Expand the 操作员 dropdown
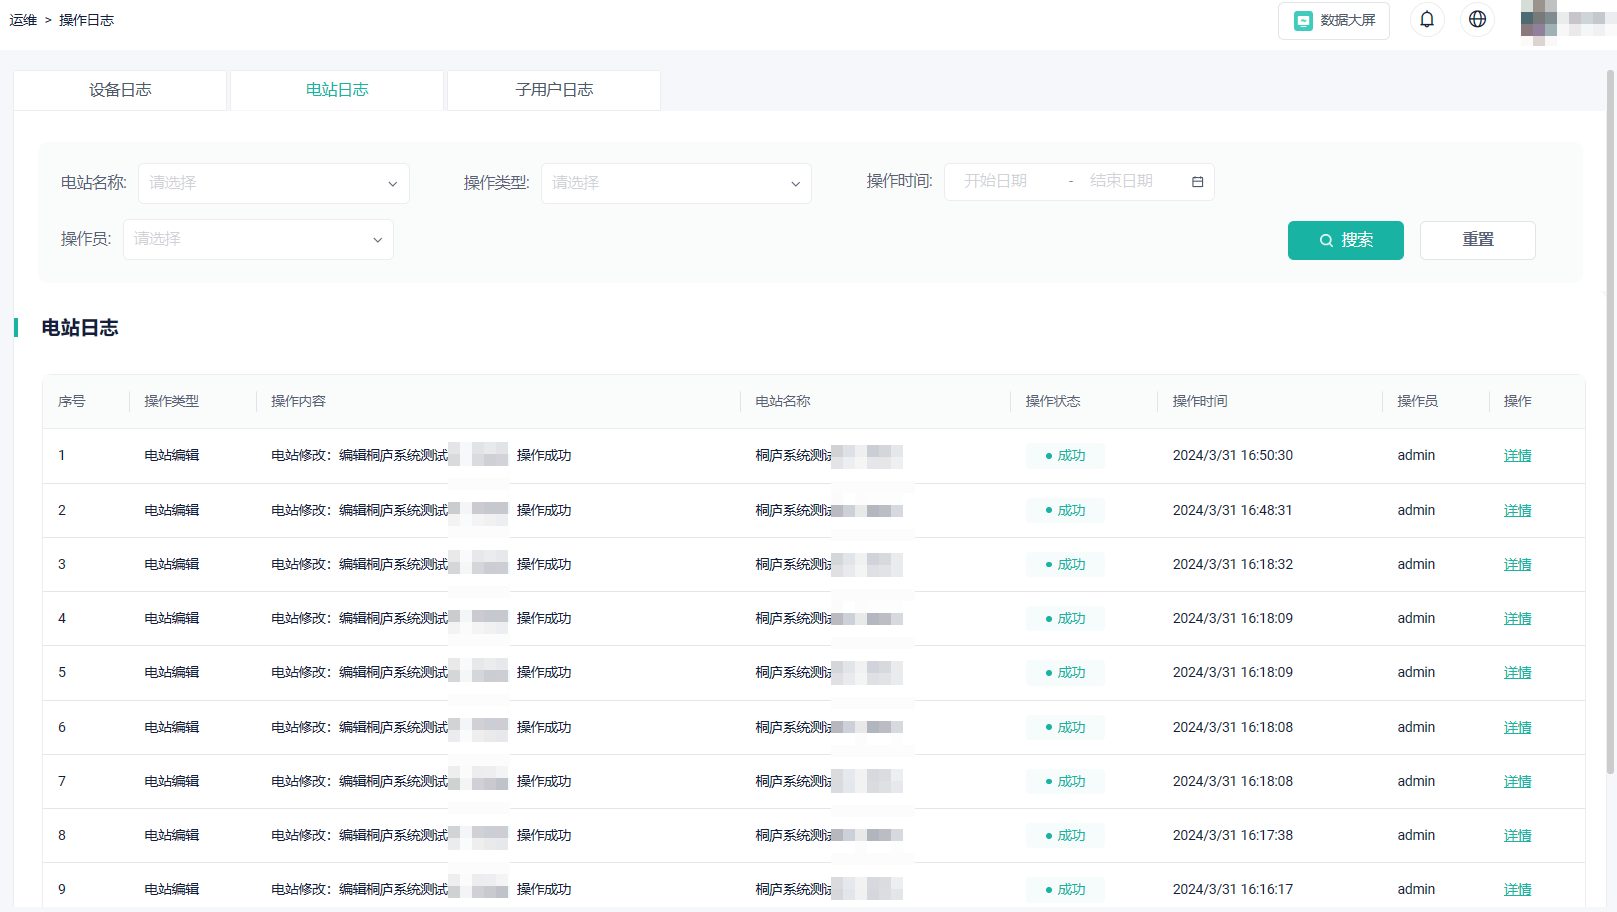1617x912 pixels. [258, 239]
